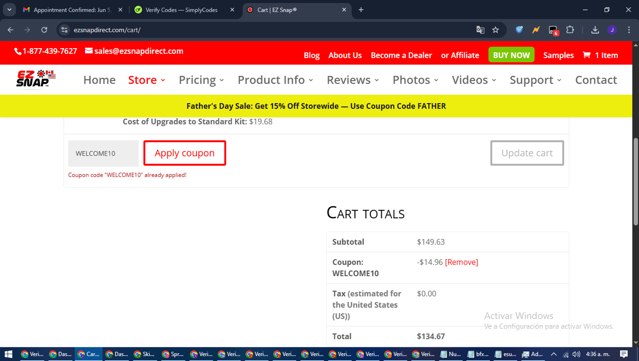Click the $134.67 total value
Image resolution: width=639 pixels, height=361 pixels.
[431, 336]
